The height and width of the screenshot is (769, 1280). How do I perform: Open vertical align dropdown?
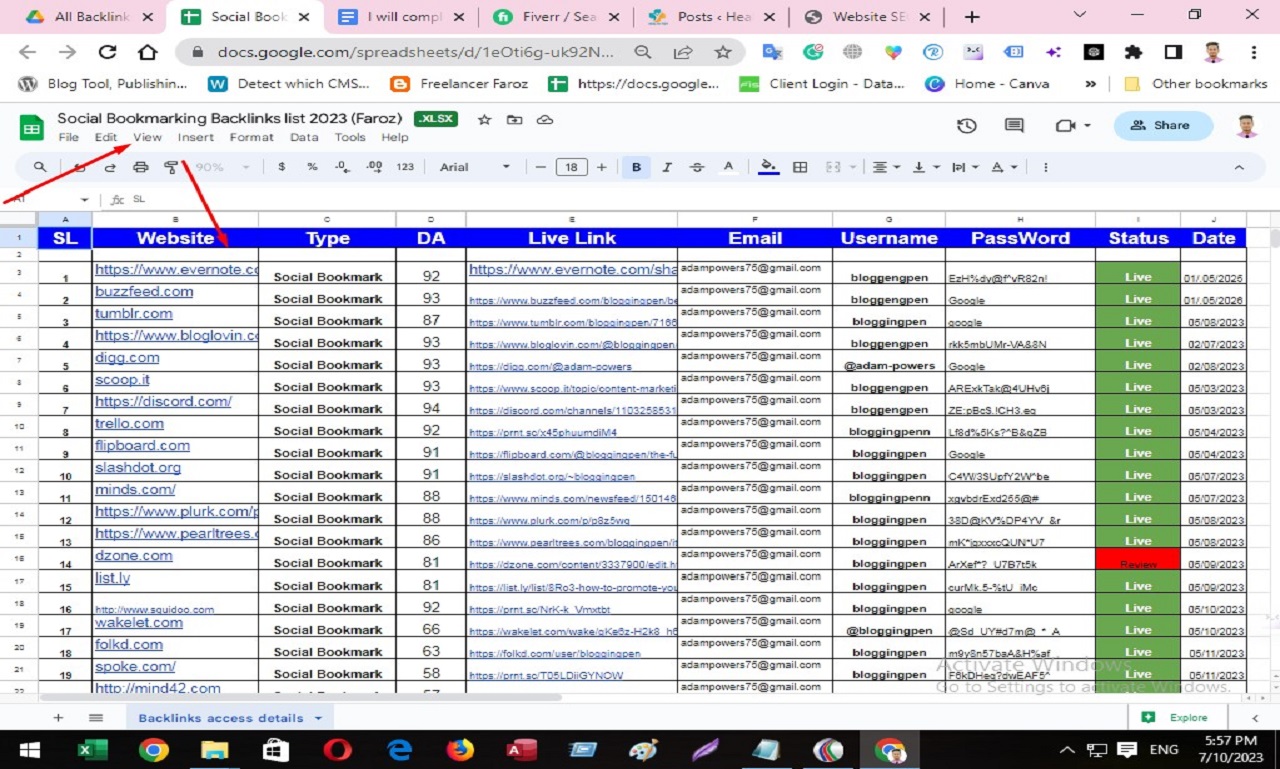[x=924, y=167]
